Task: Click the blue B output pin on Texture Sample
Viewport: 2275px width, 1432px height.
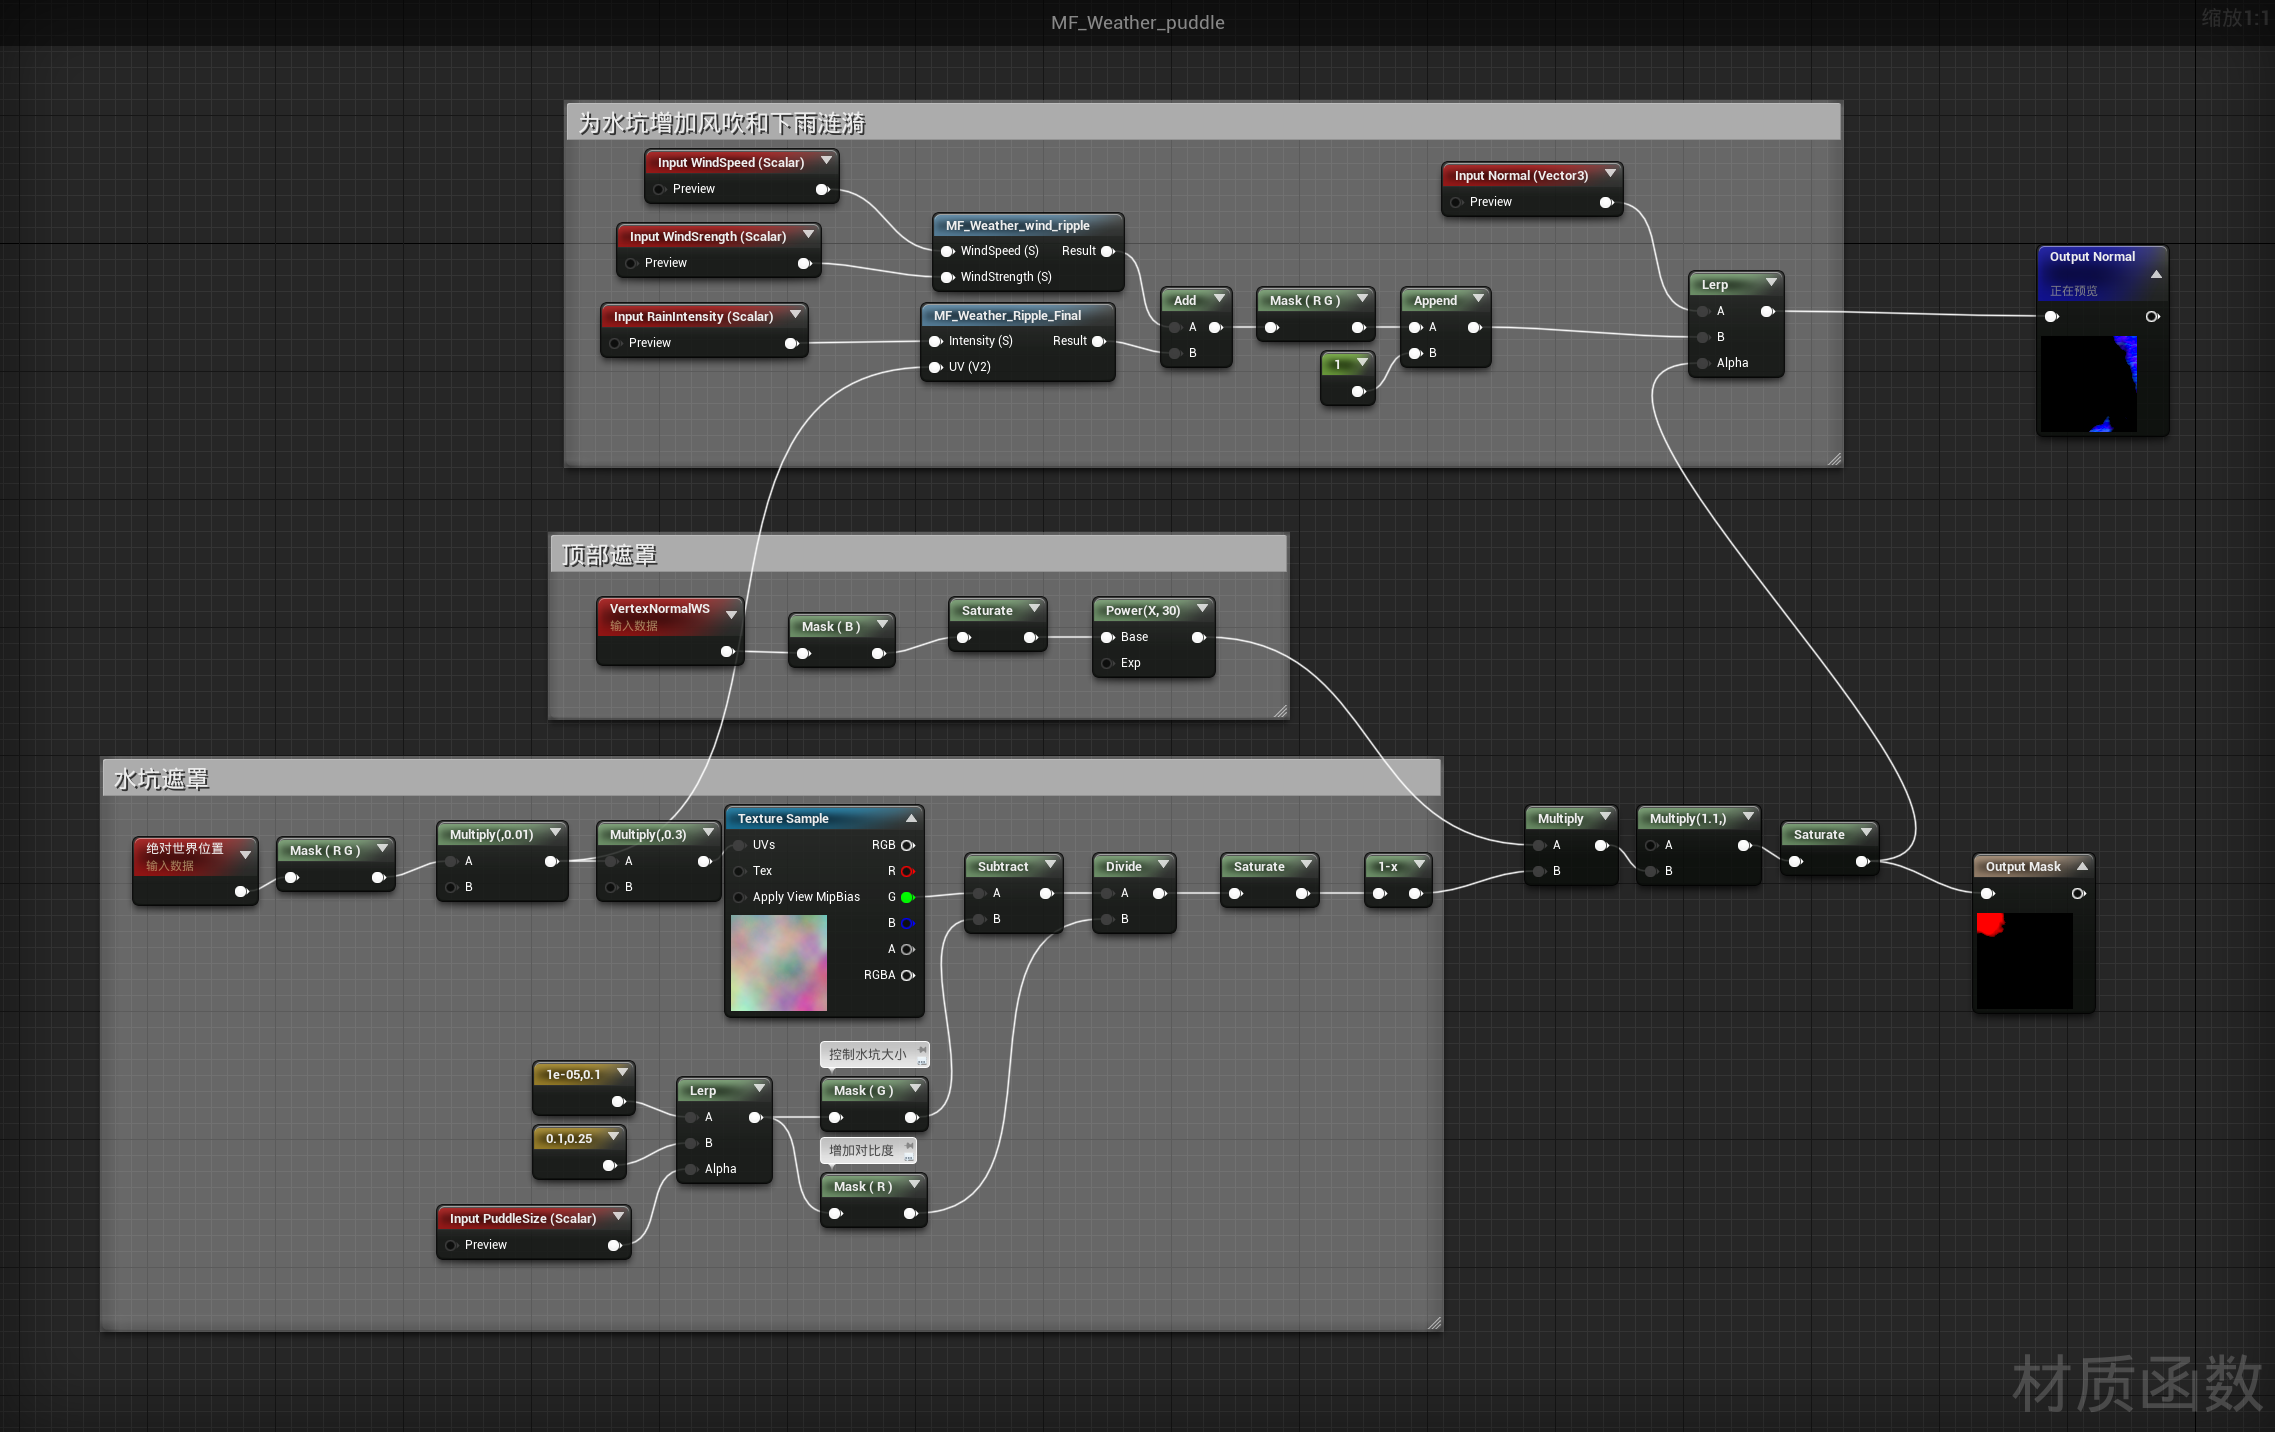Action: click(907, 923)
